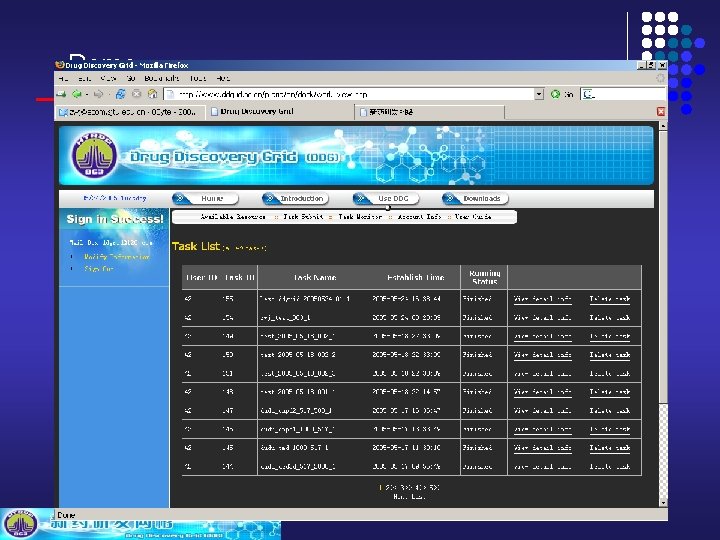Close the current tab with red X
Image resolution: width=720 pixels, height=540 pixels.
(661, 112)
